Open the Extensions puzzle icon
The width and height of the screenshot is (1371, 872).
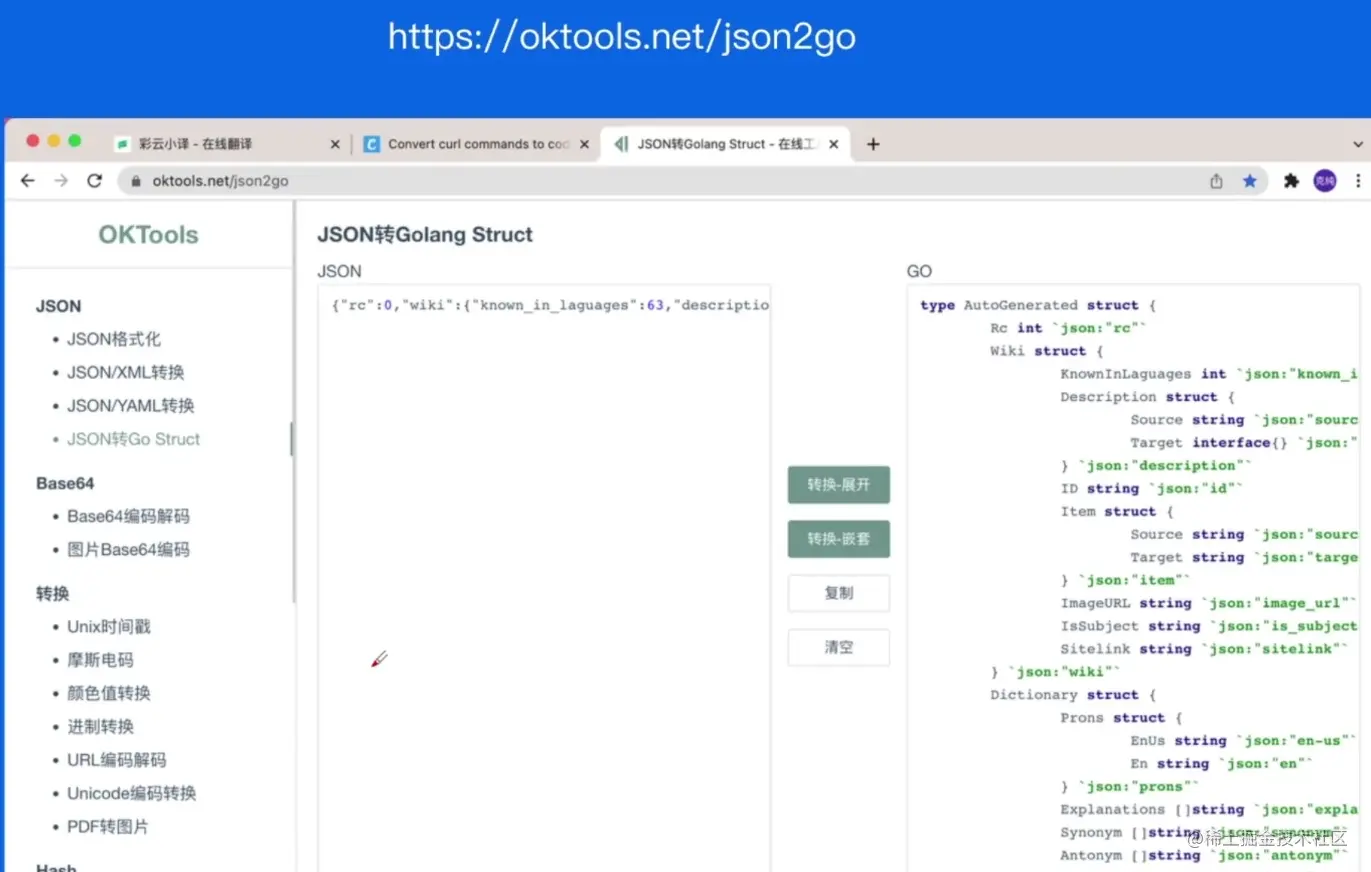pyautogui.click(x=1291, y=181)
